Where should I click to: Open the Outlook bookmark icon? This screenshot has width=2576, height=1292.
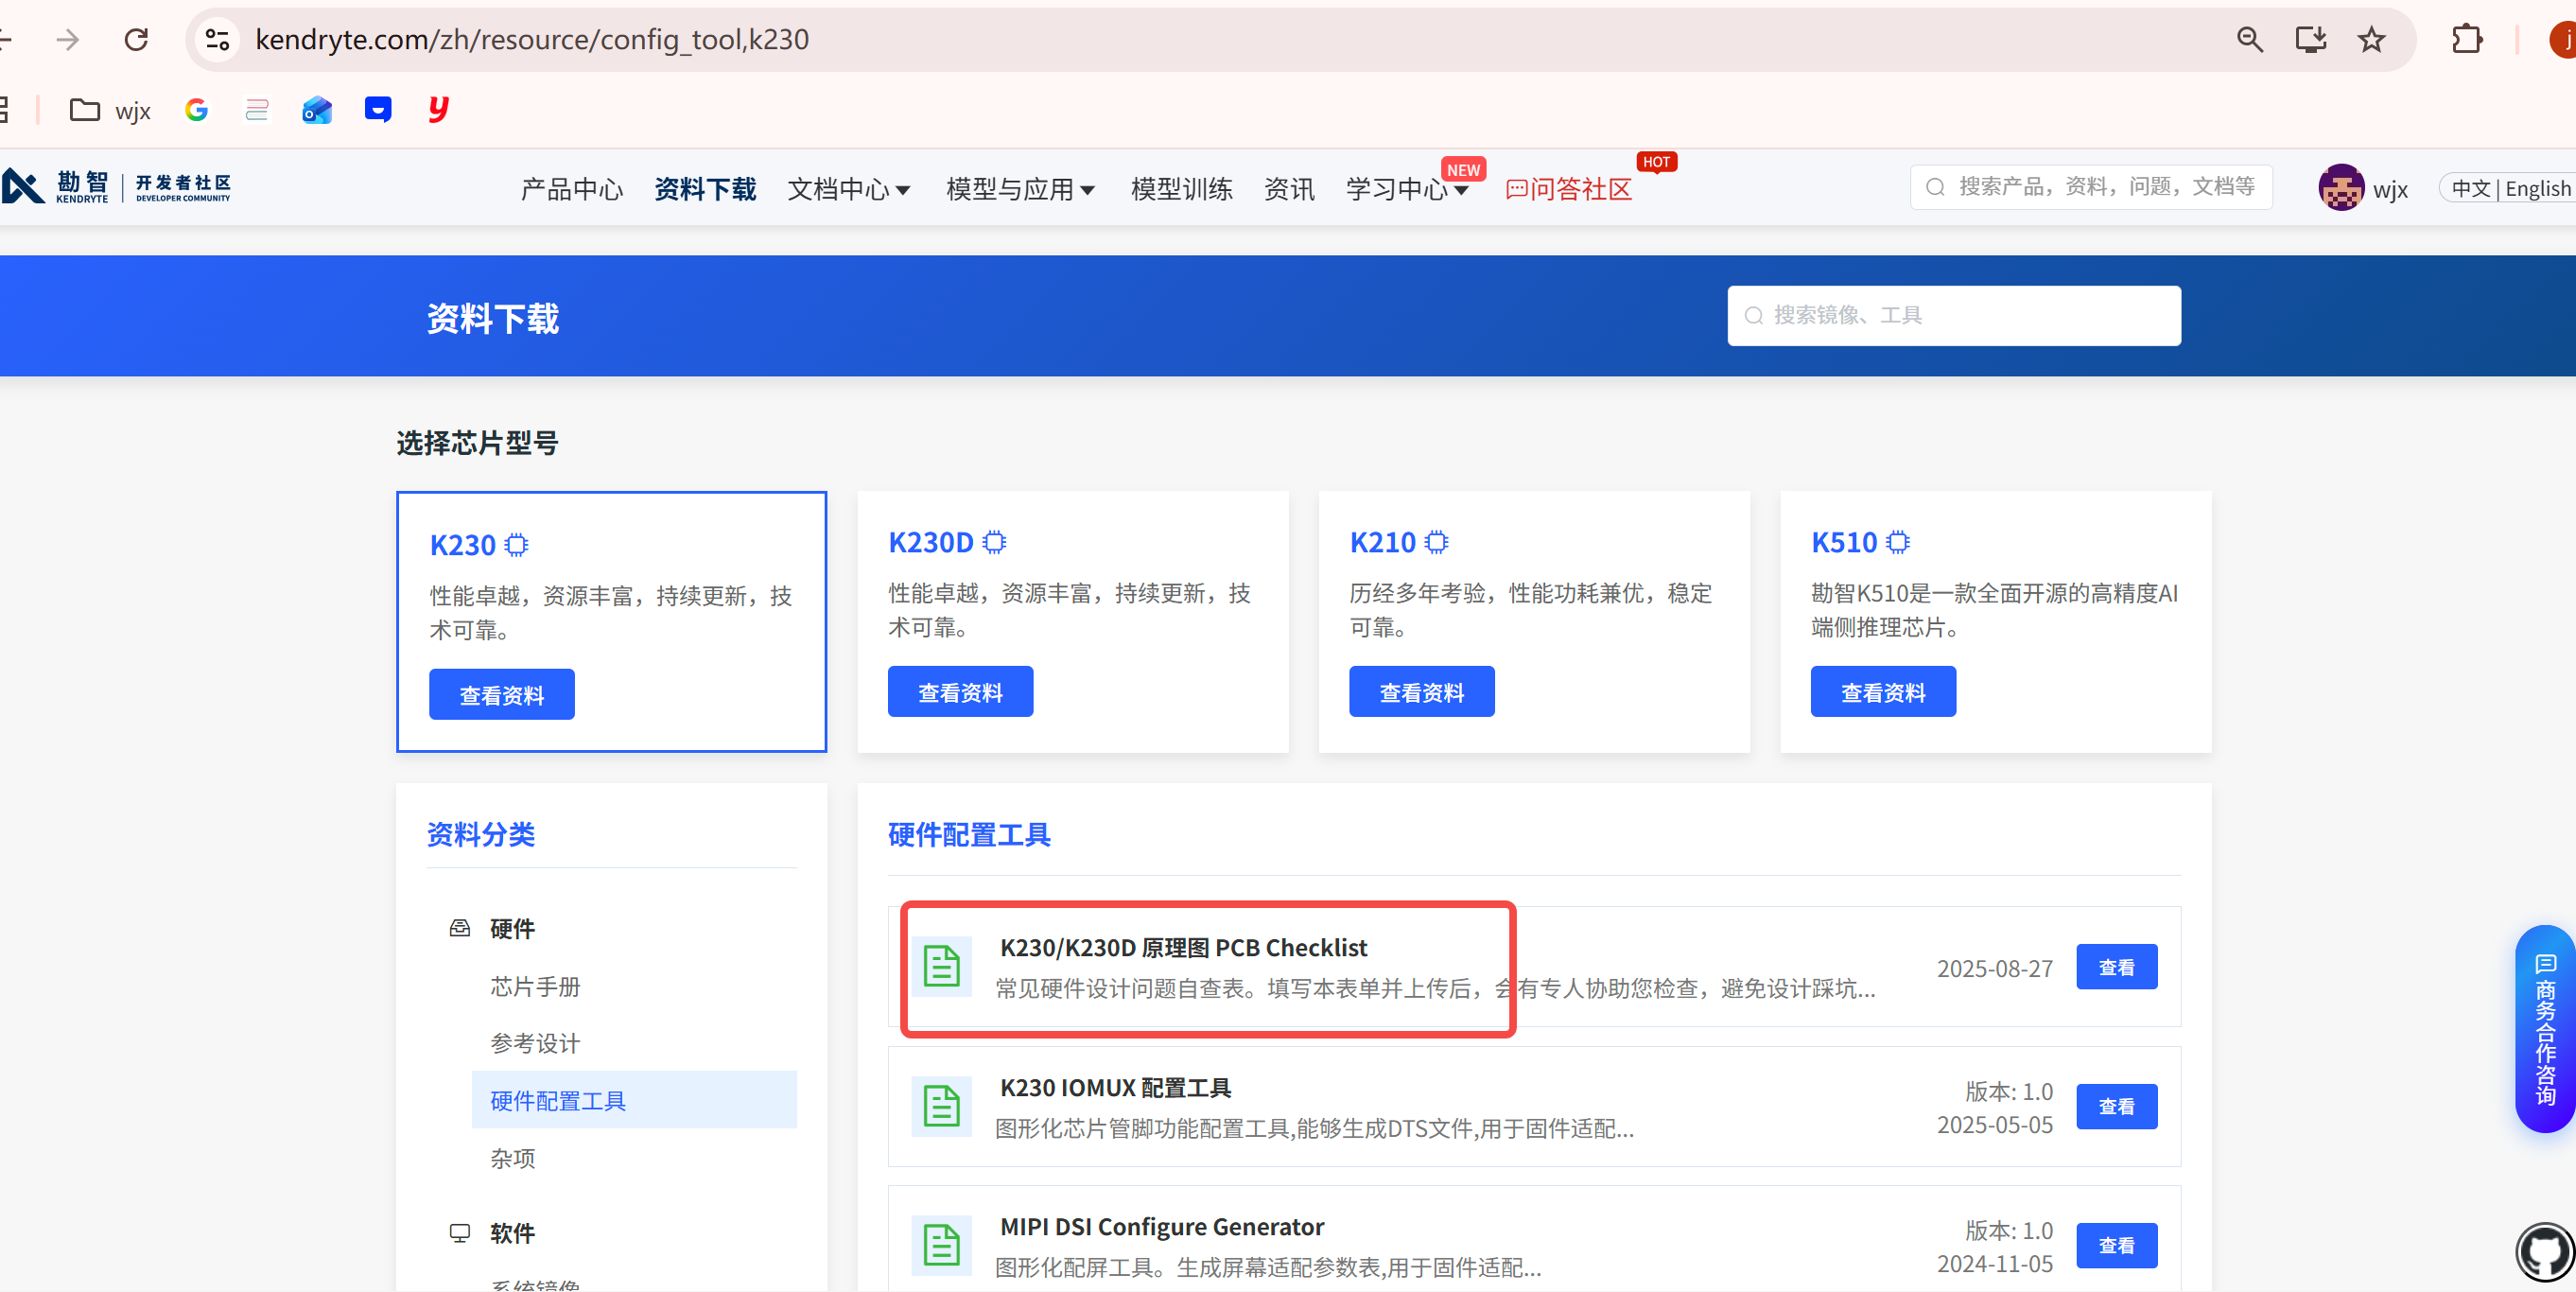317,110
